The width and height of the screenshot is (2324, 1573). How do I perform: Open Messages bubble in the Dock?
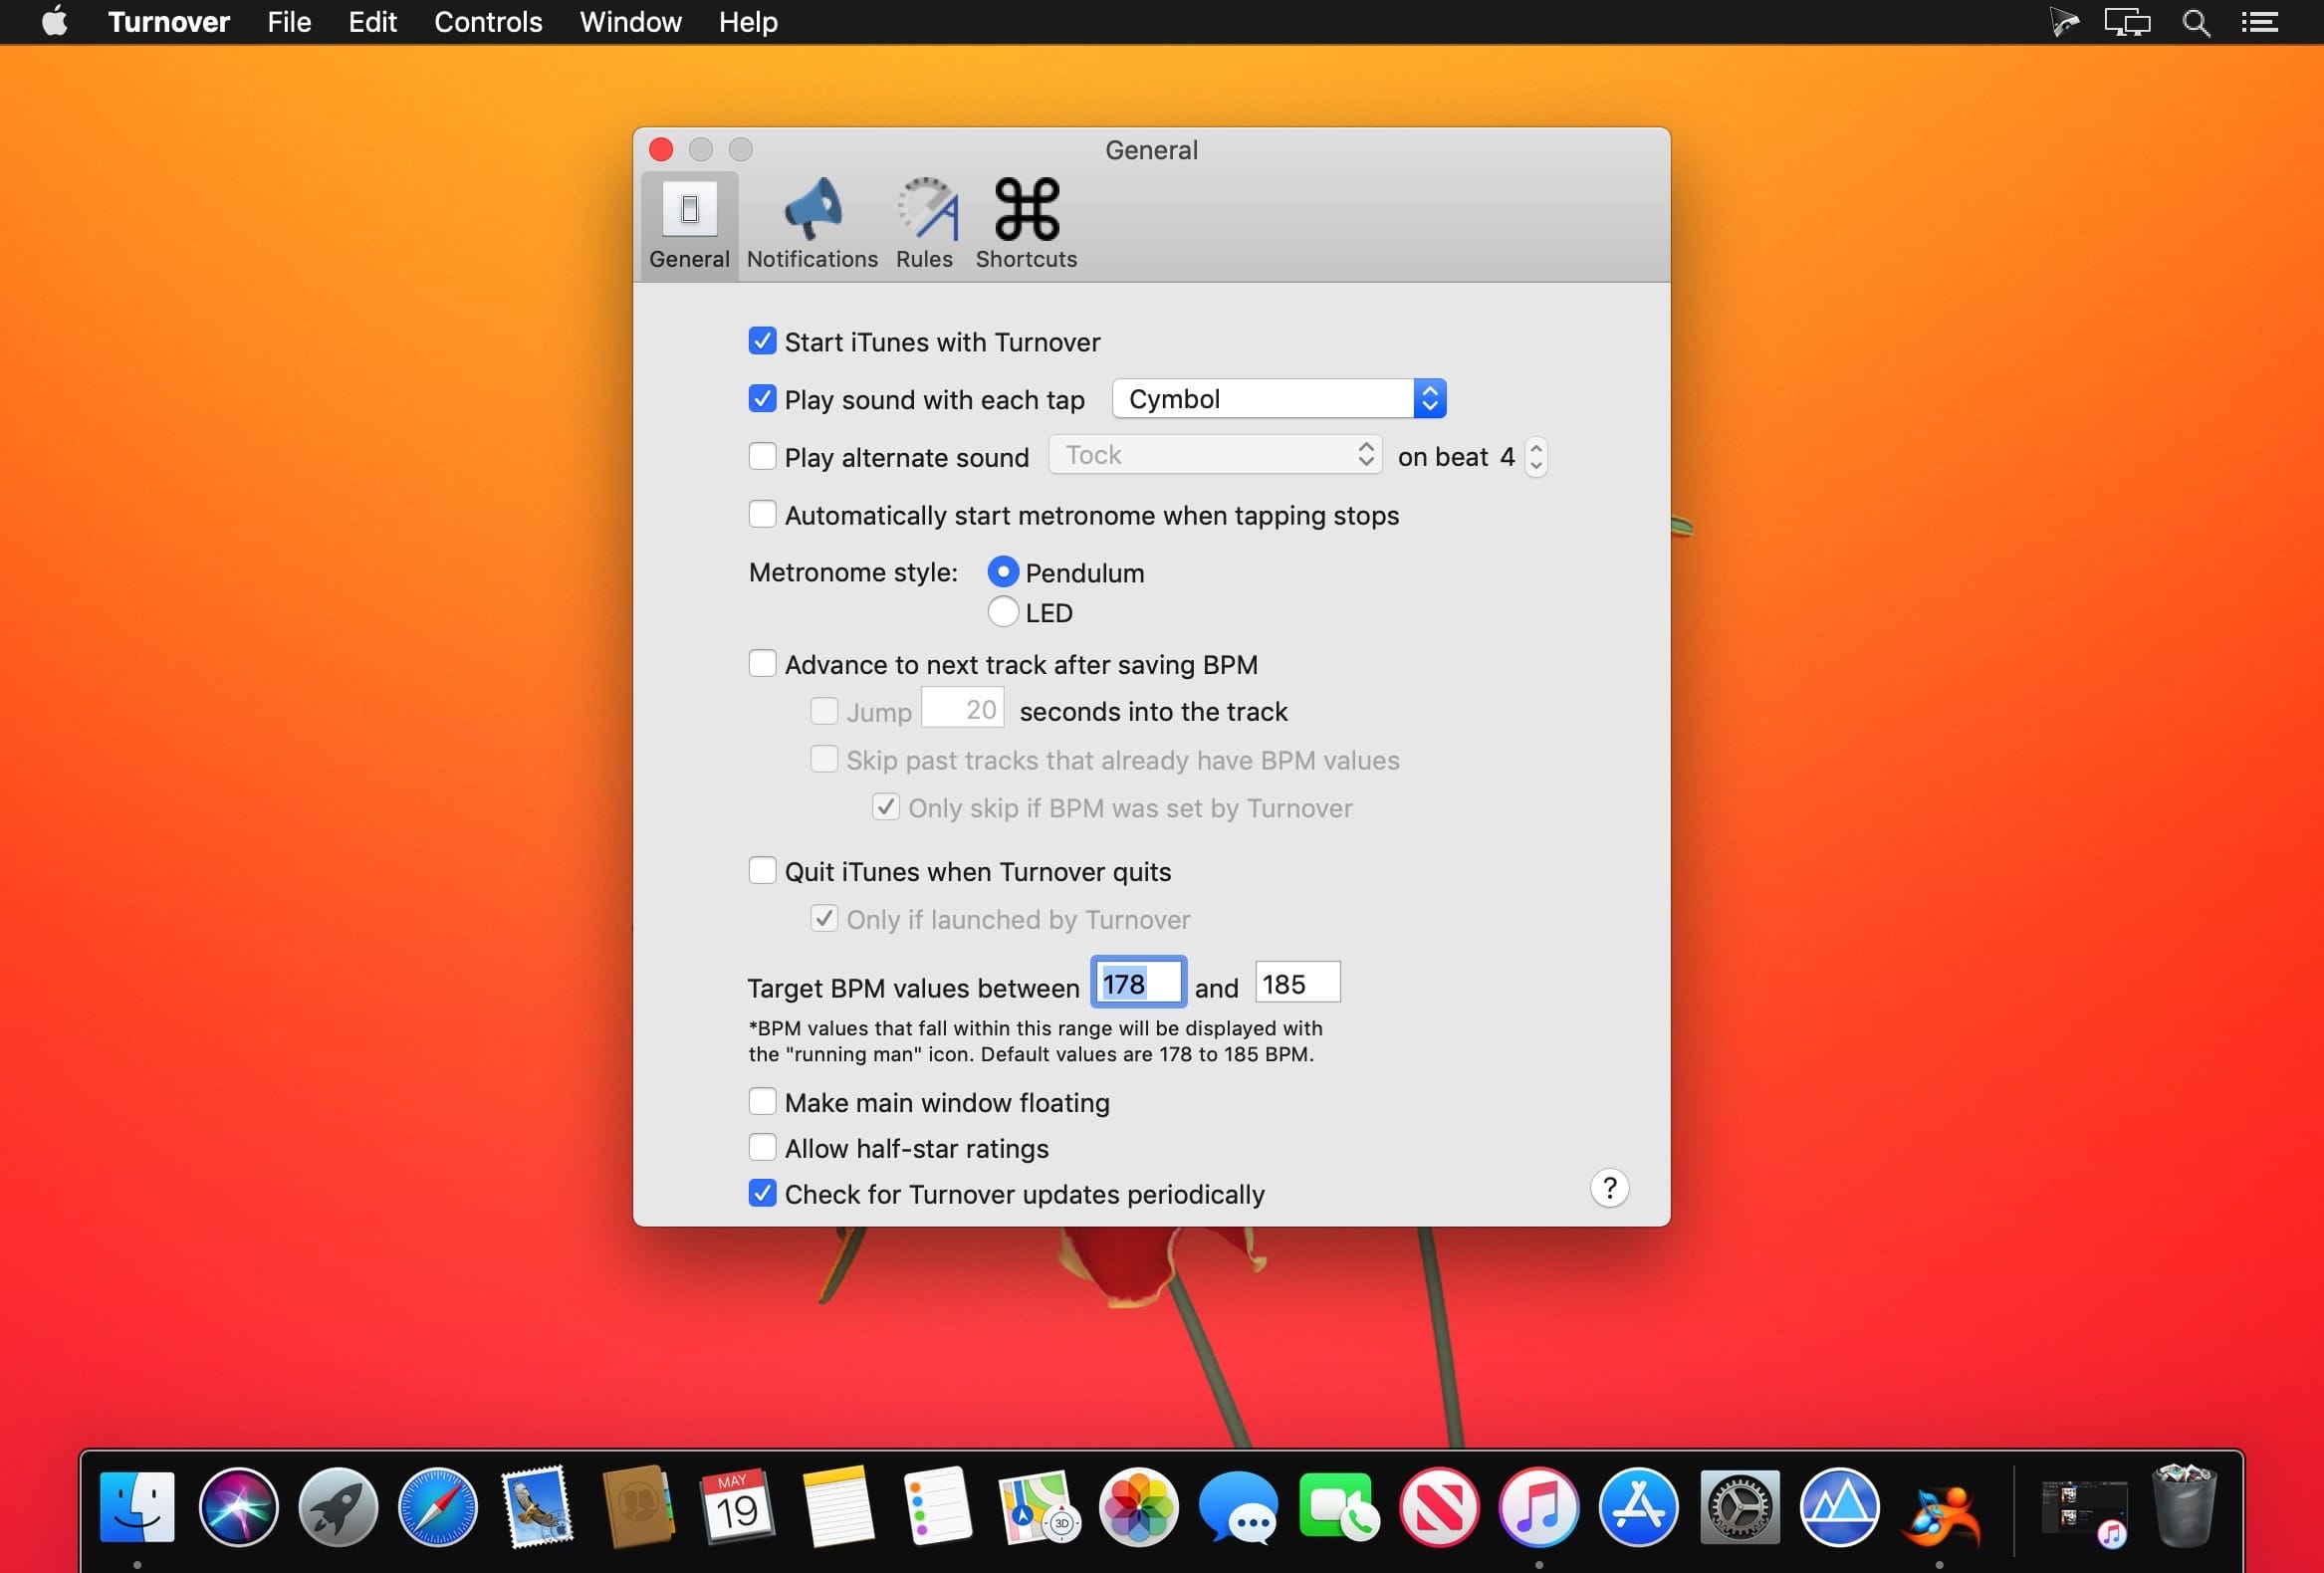pos(1238,1507)
